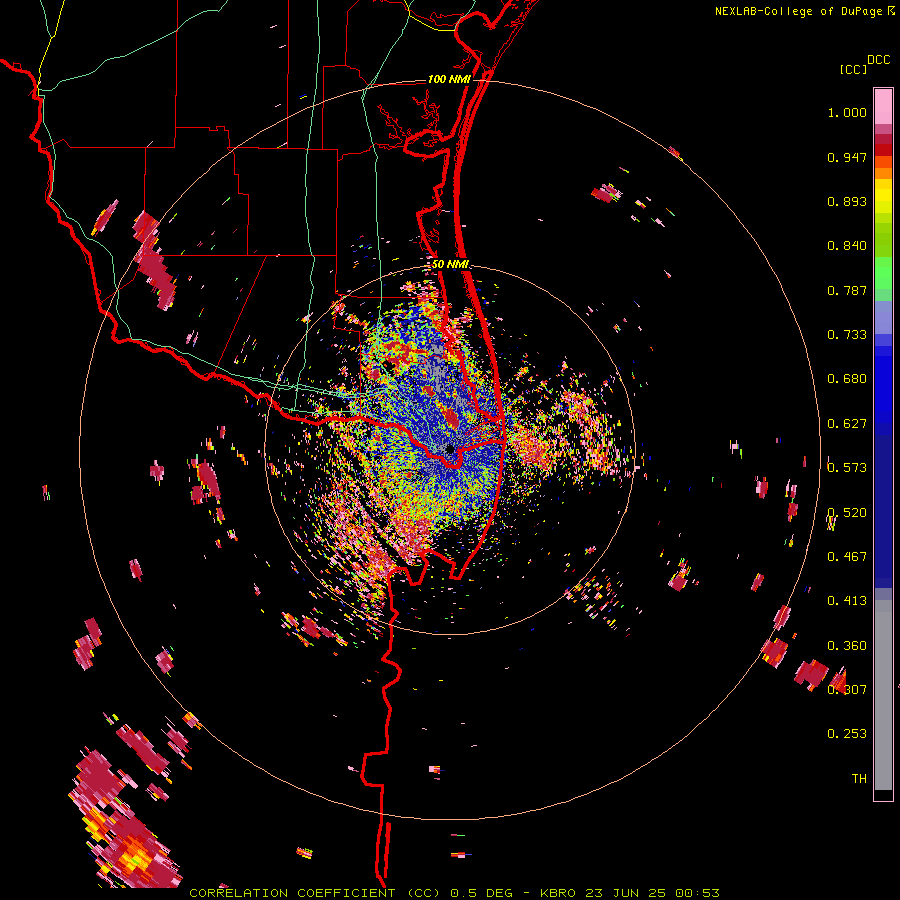Viewport: 900px width, 900px height.
Task: Click the 0.360 value on the color scale
Action: pos(847,646)
